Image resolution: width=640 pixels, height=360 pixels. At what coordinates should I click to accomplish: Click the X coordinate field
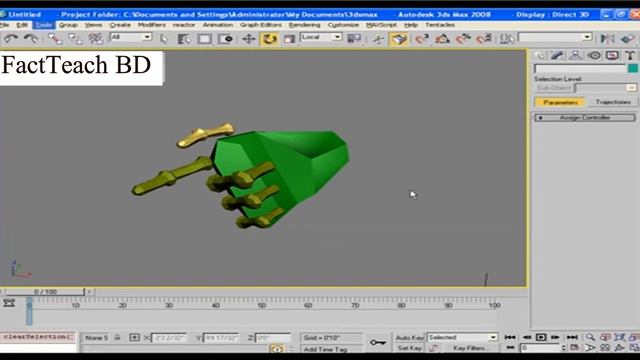[169, 338]
